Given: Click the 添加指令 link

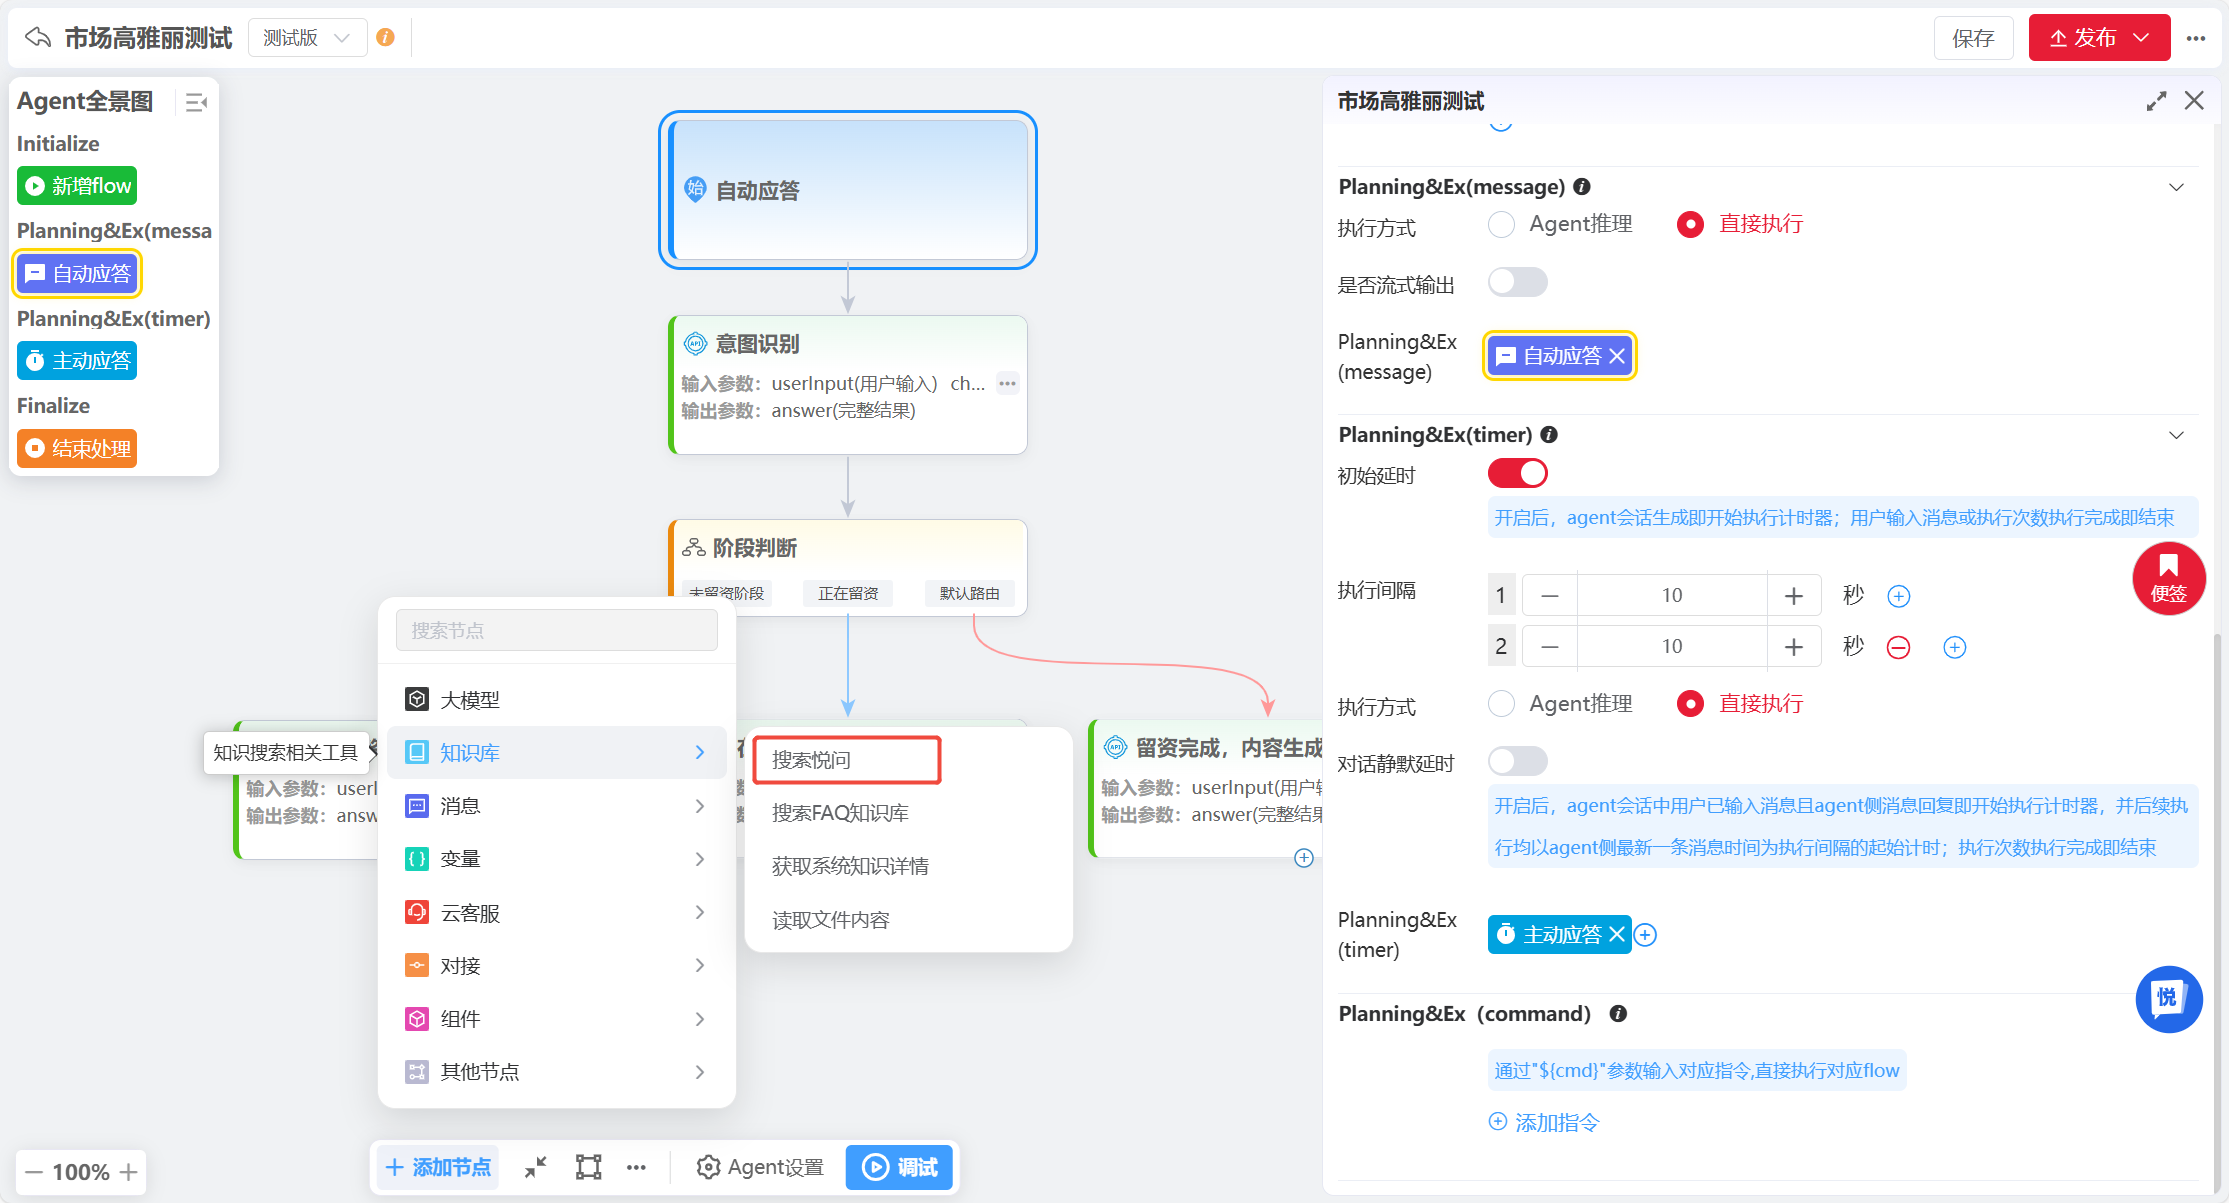Looking at the screenshot, I should click(1546, 1121).
